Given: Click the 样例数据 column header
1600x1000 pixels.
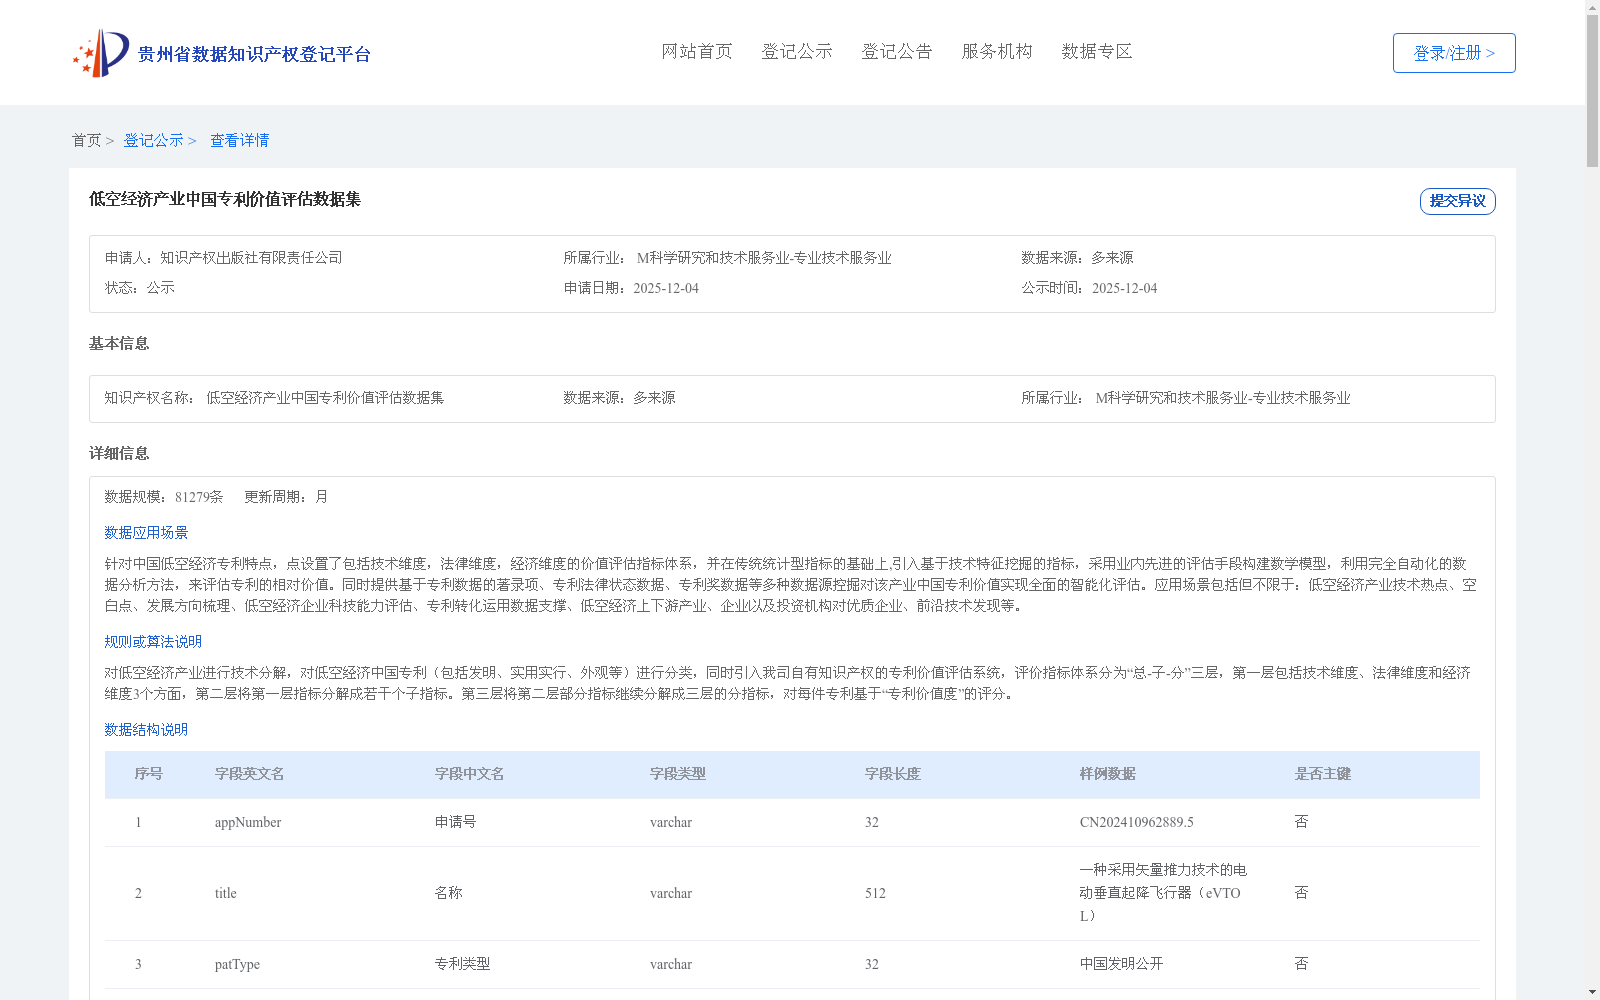Looking at the screenshot, I should tap(1108, 774).
